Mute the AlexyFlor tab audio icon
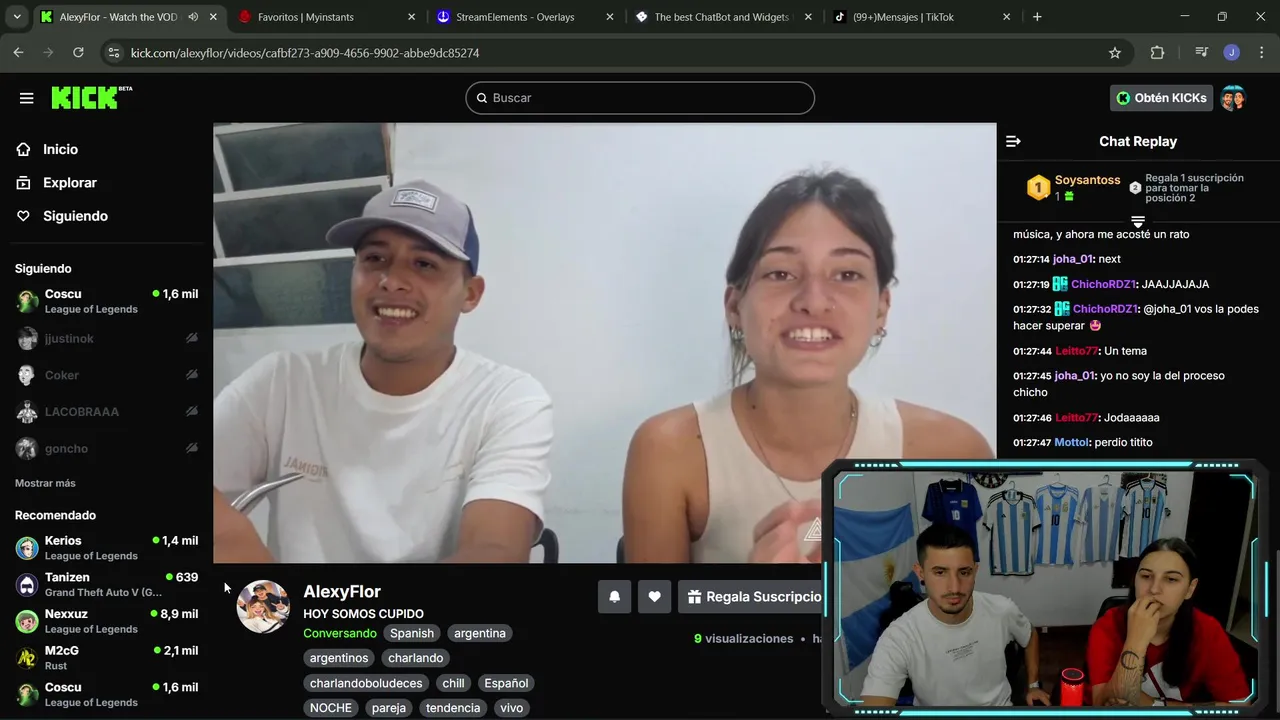The image size is (1280, 720). pos(193,17)
